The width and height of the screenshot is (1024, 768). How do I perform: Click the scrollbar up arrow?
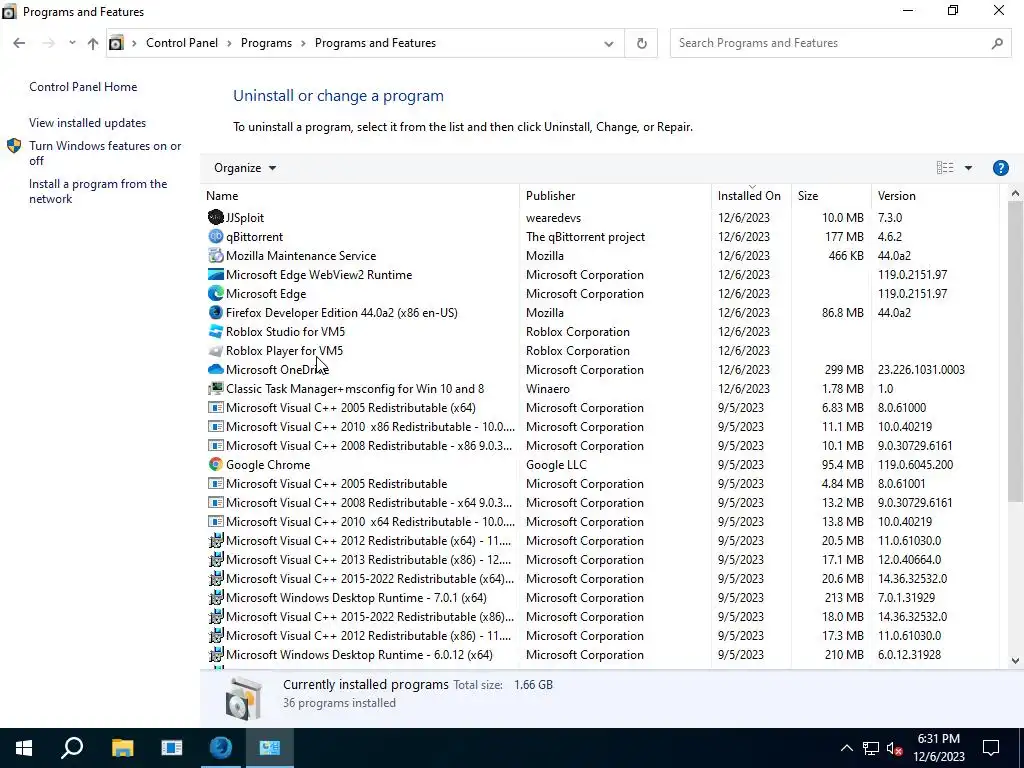coord(1015,193)
